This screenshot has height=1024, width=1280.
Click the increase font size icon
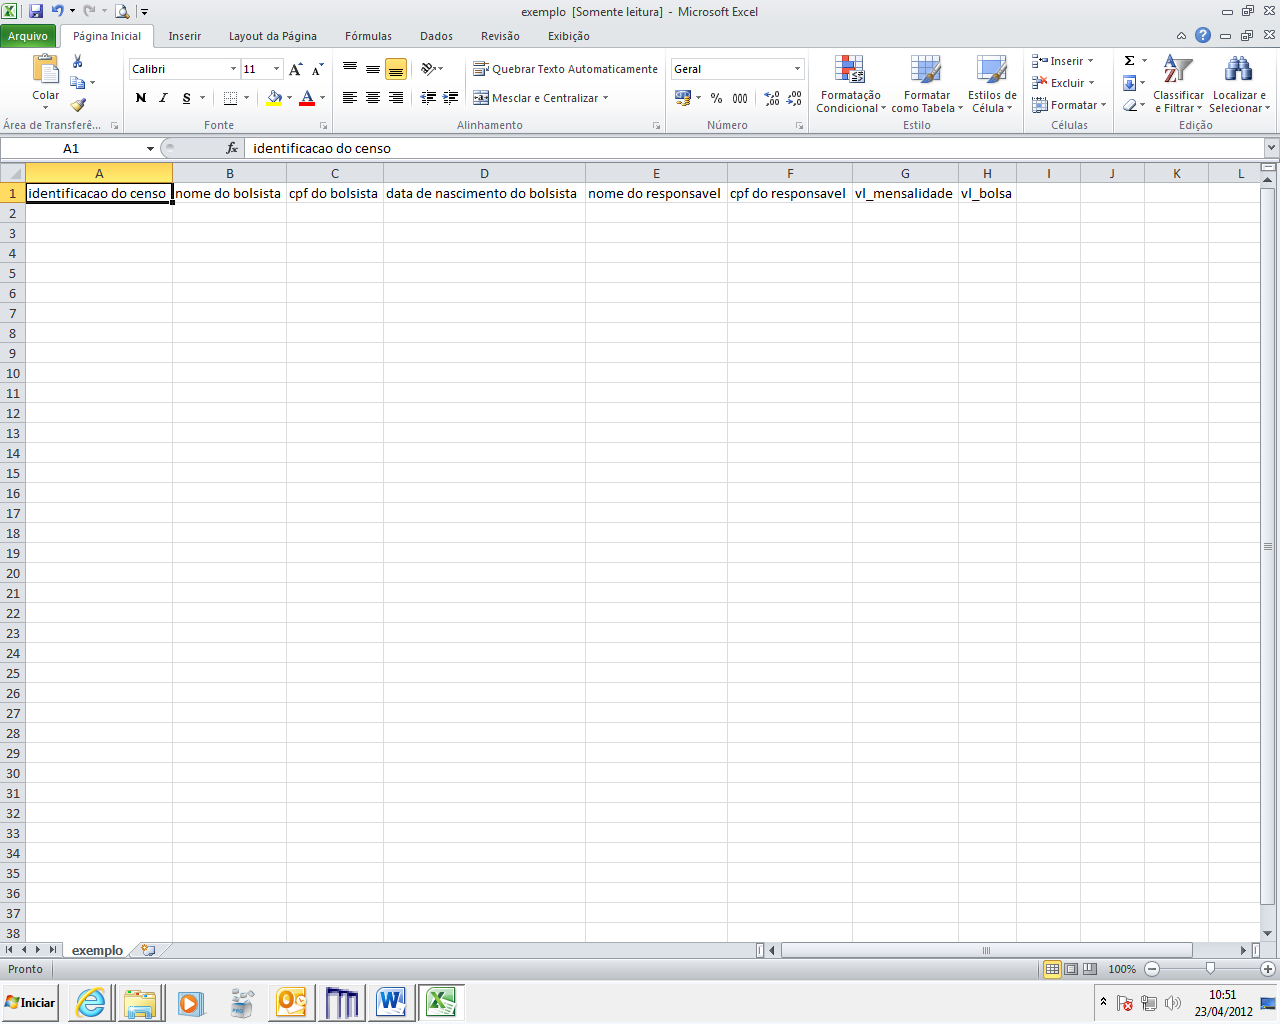click(x=295, y=69)
